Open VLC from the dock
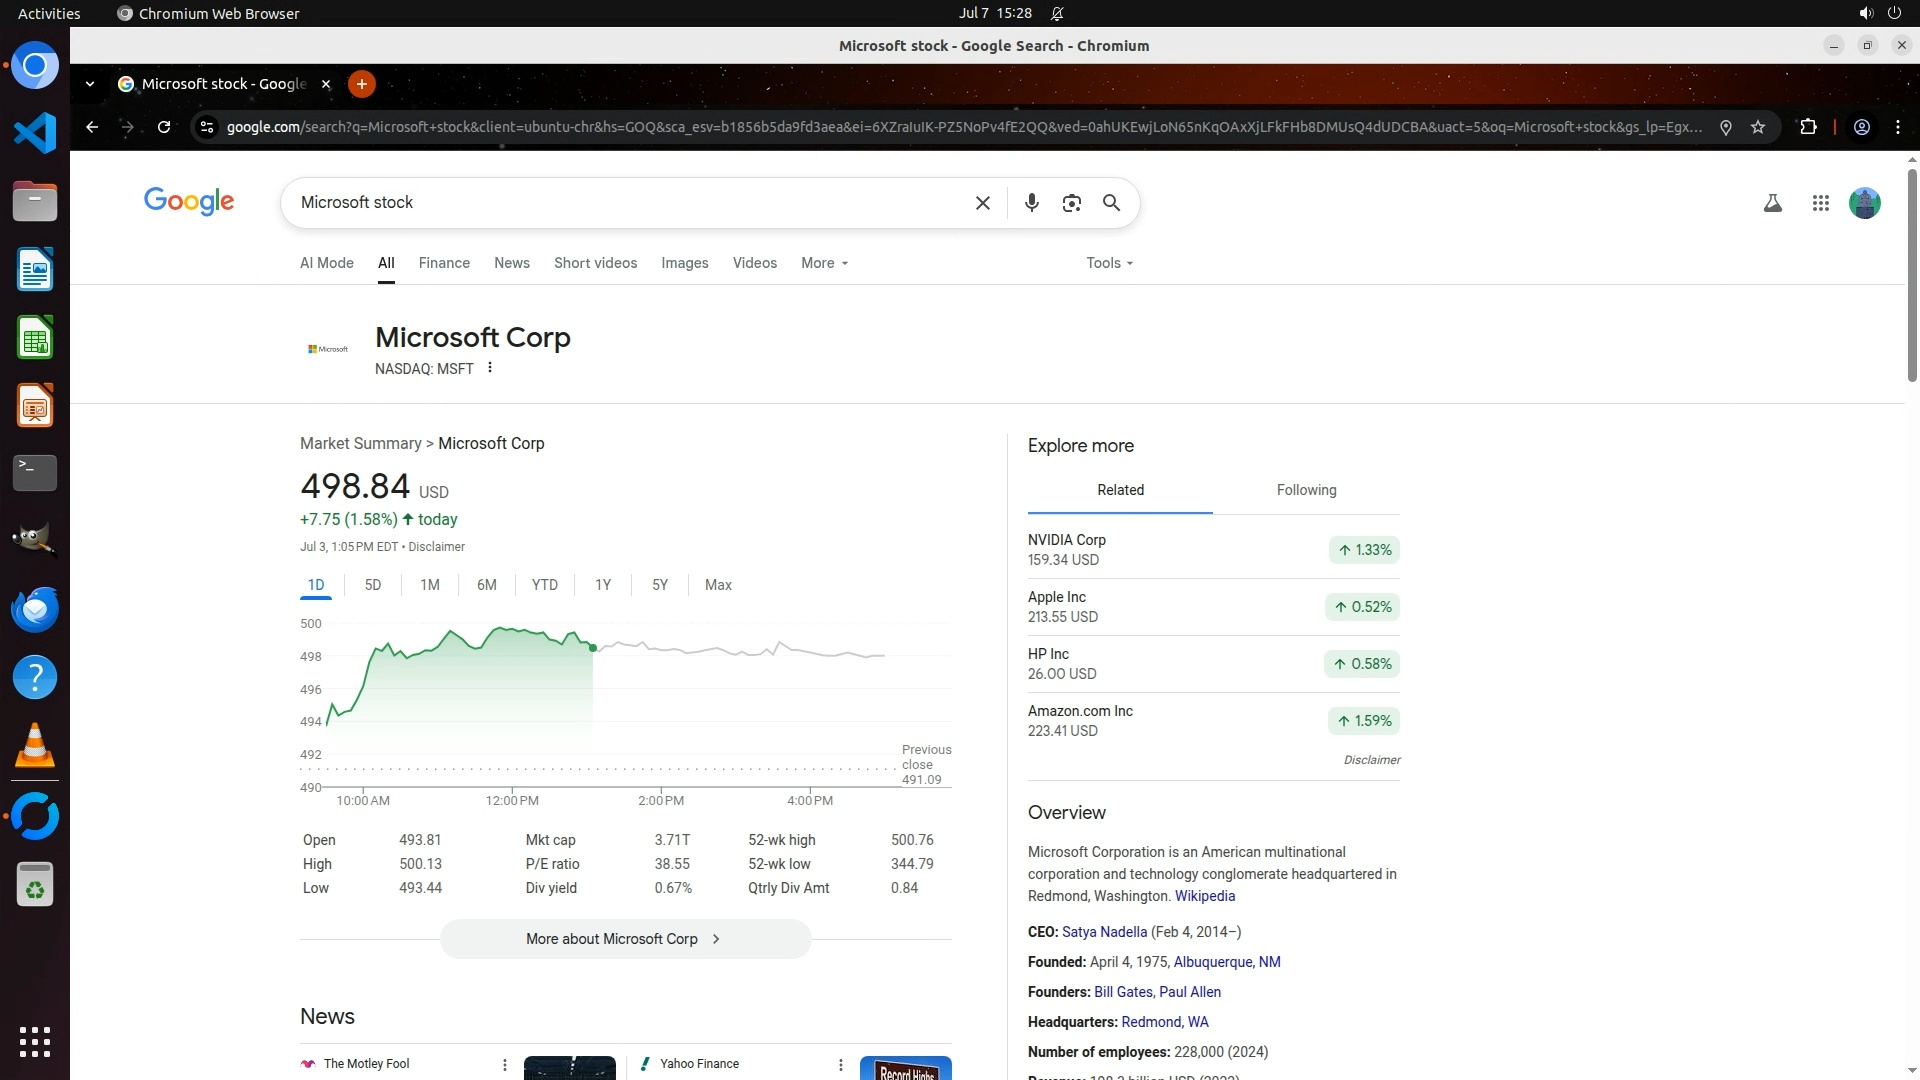Image resolution: width=1920 pixels, height=1080 pixels. coord(35,746)
